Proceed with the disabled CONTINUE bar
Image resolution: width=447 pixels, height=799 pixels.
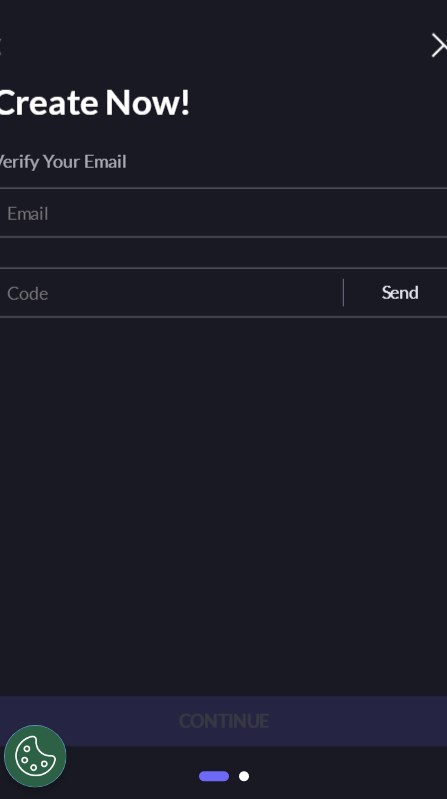click(x=223, y=721)
